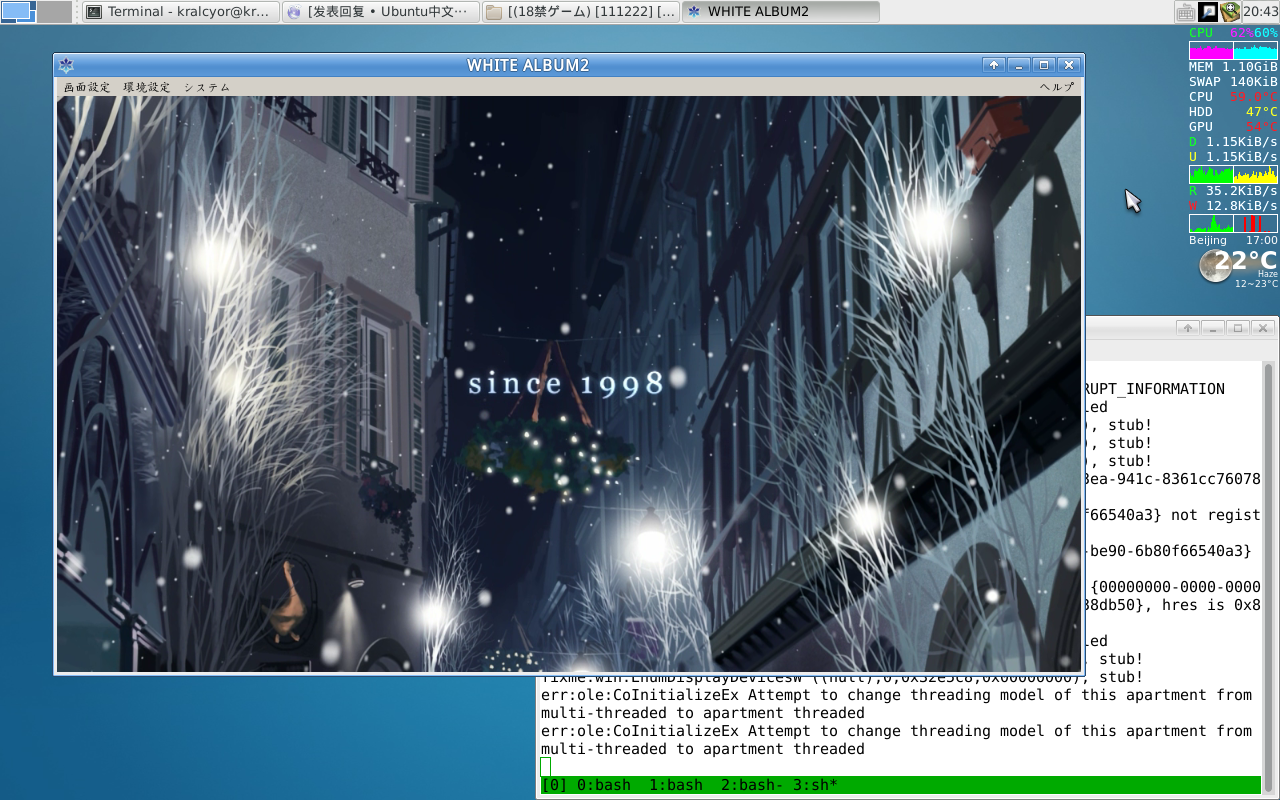
Task: Click the 'since 1998' text in game
Action: click(x=567, y=383)
